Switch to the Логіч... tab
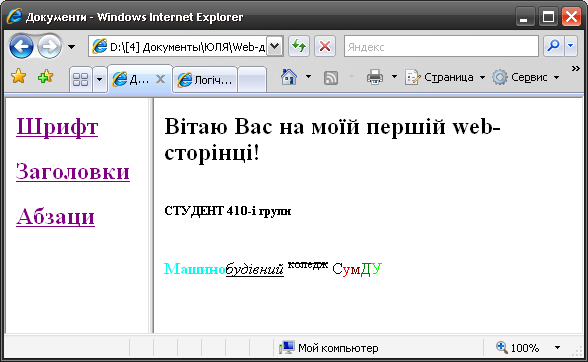This screenshot has width=588, height=362. point(205,80)
